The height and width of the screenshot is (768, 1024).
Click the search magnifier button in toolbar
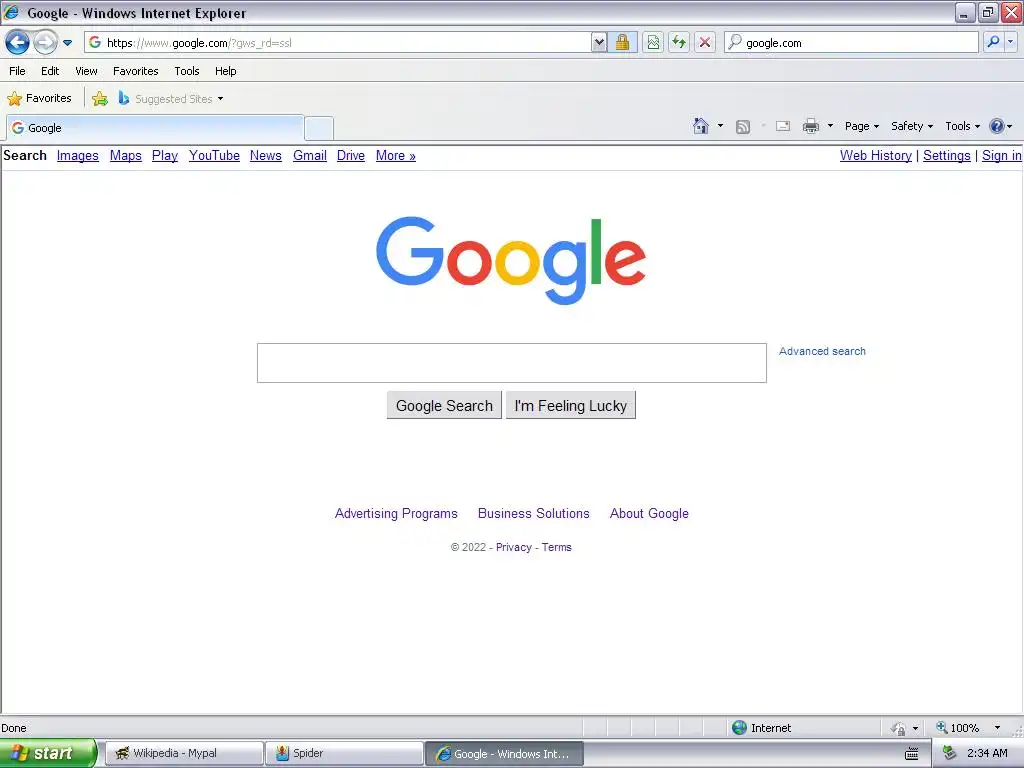click(993, 42)
